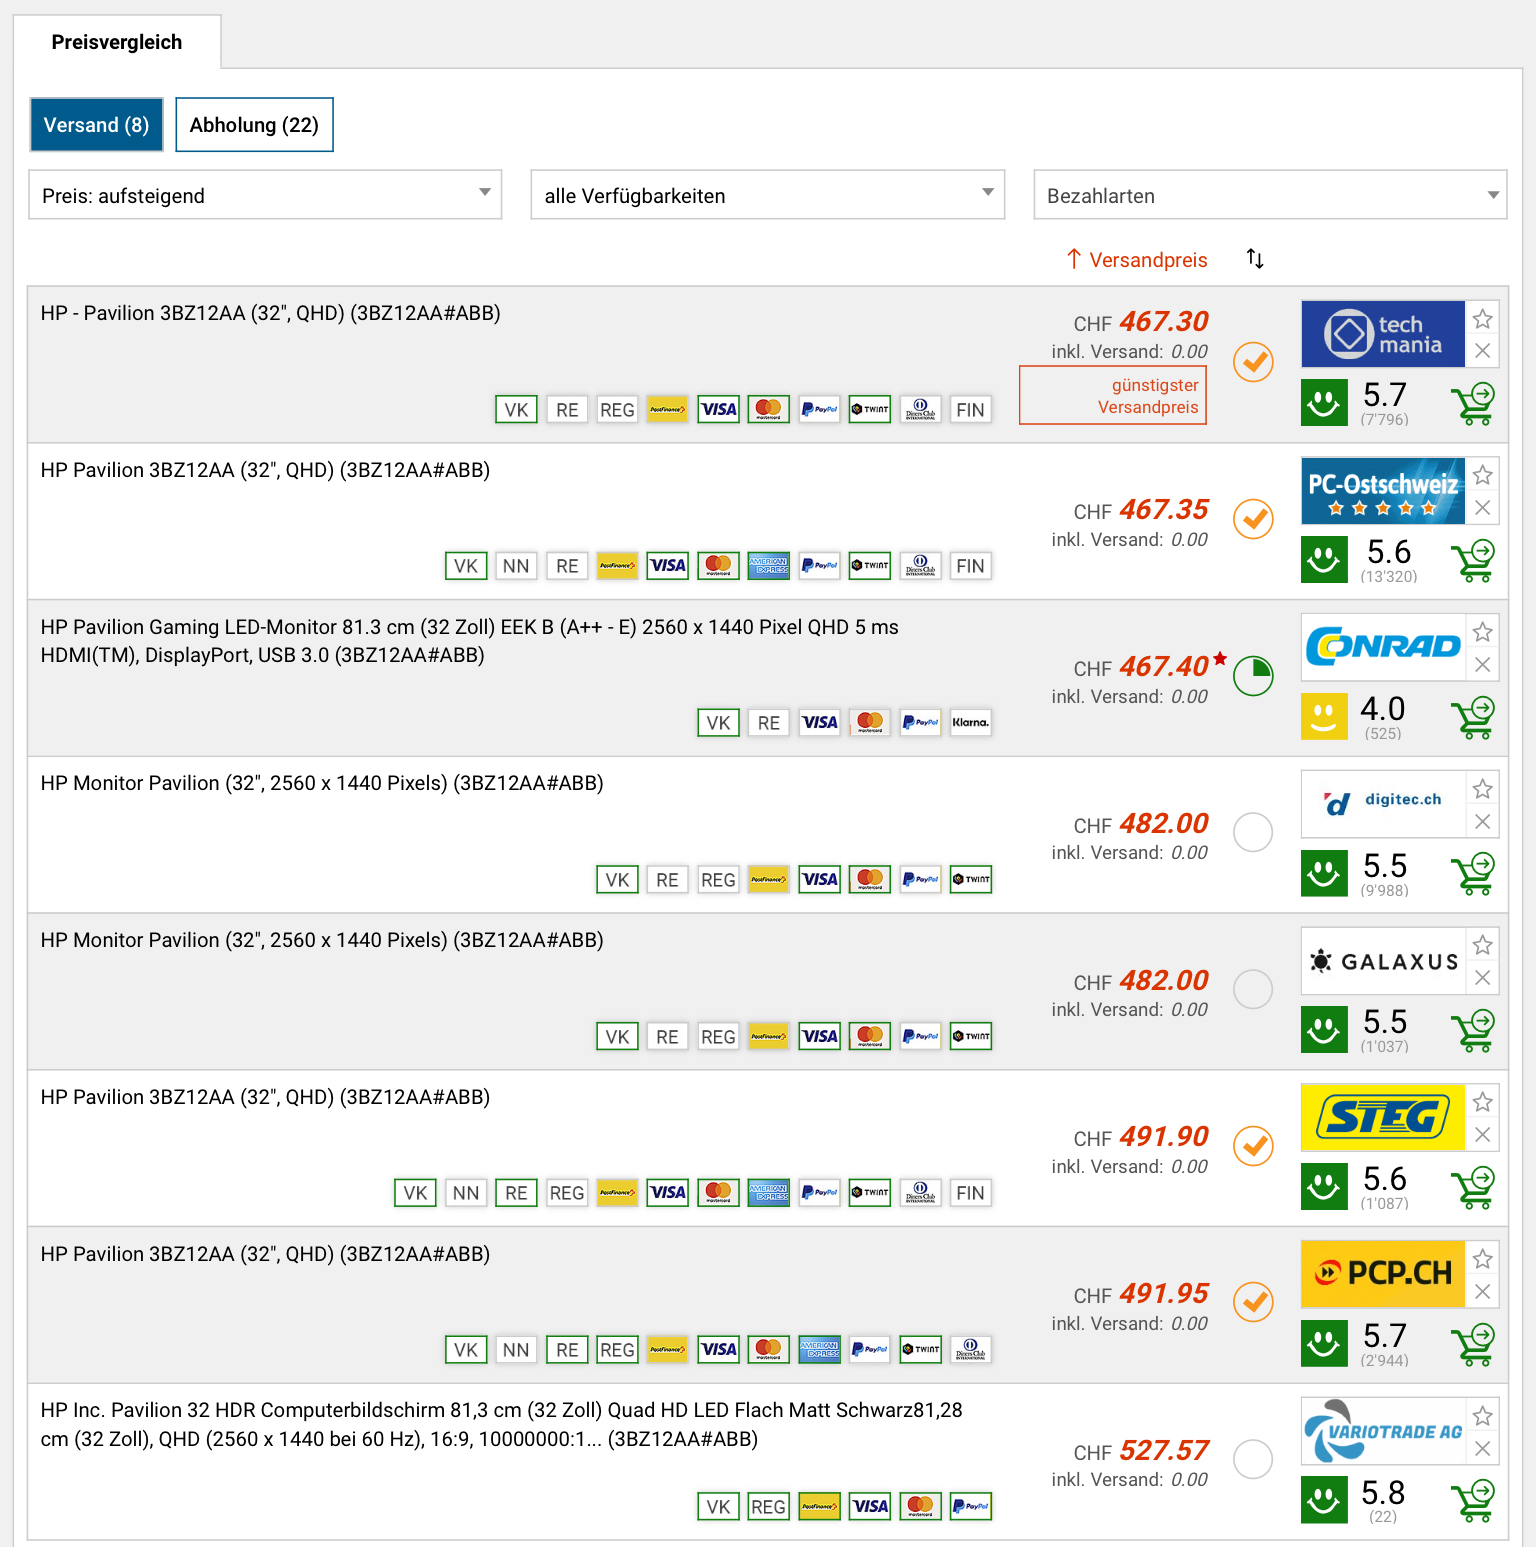The width and height of the screenshot is (1536, 1547).
Task: Remove the Conrad offer with X icon
Action: tap(1482, 665)
